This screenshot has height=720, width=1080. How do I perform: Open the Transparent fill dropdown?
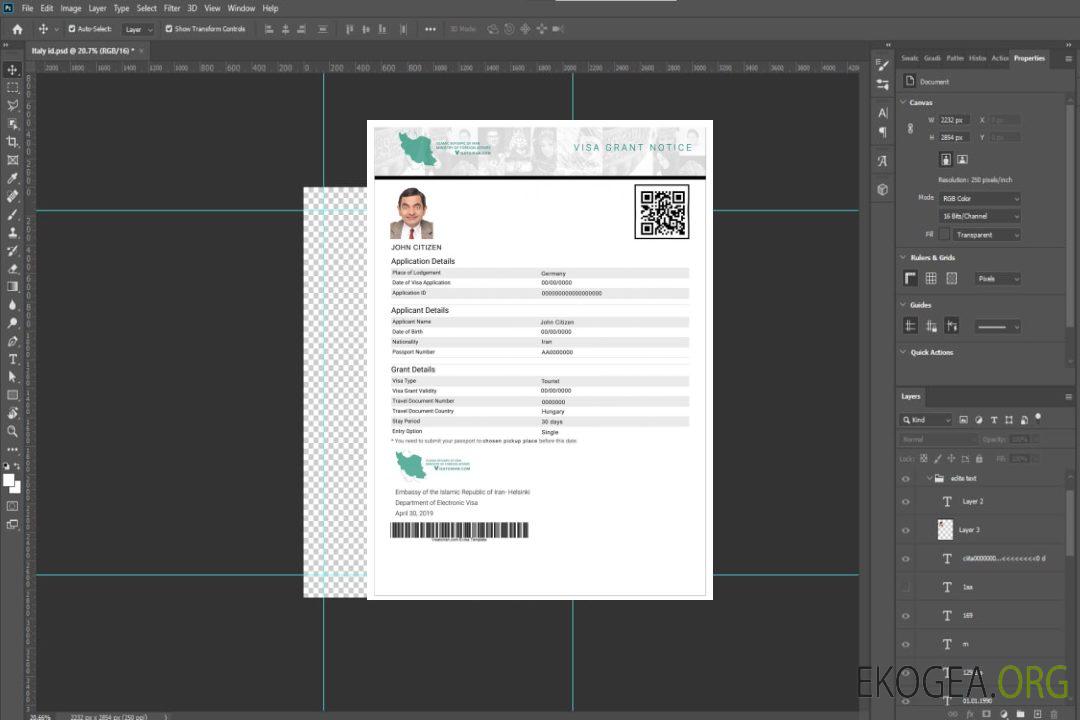tap(986, 235)
